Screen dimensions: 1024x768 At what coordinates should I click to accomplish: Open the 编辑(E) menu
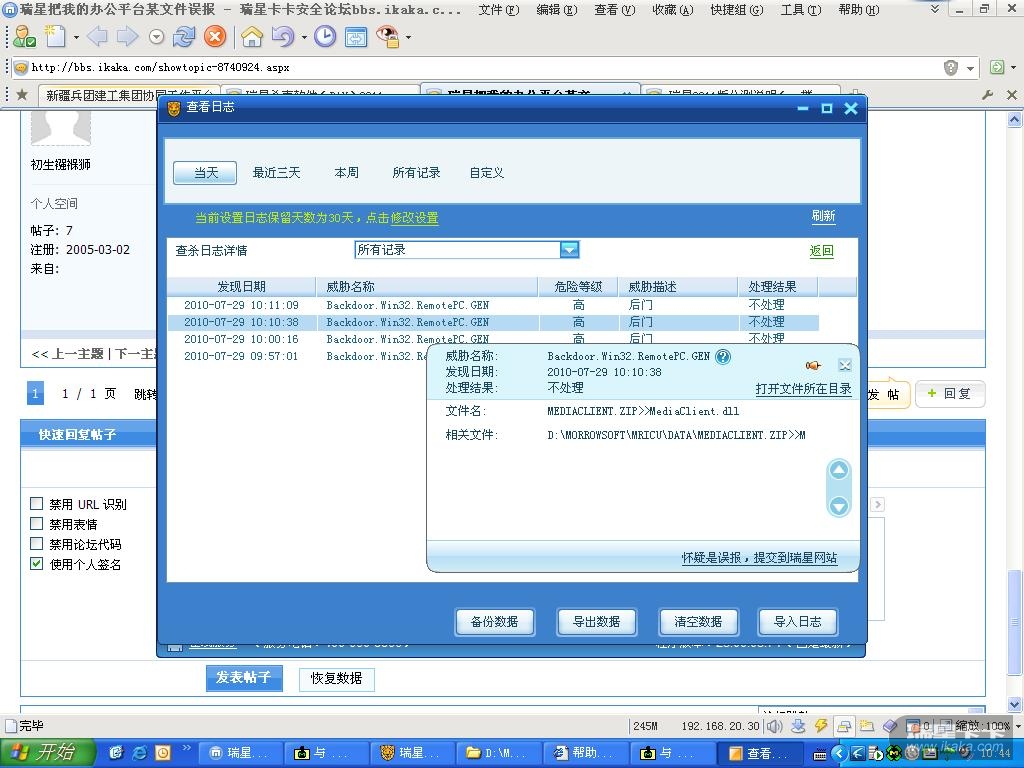pyautogui.click(x=556, y=10)
